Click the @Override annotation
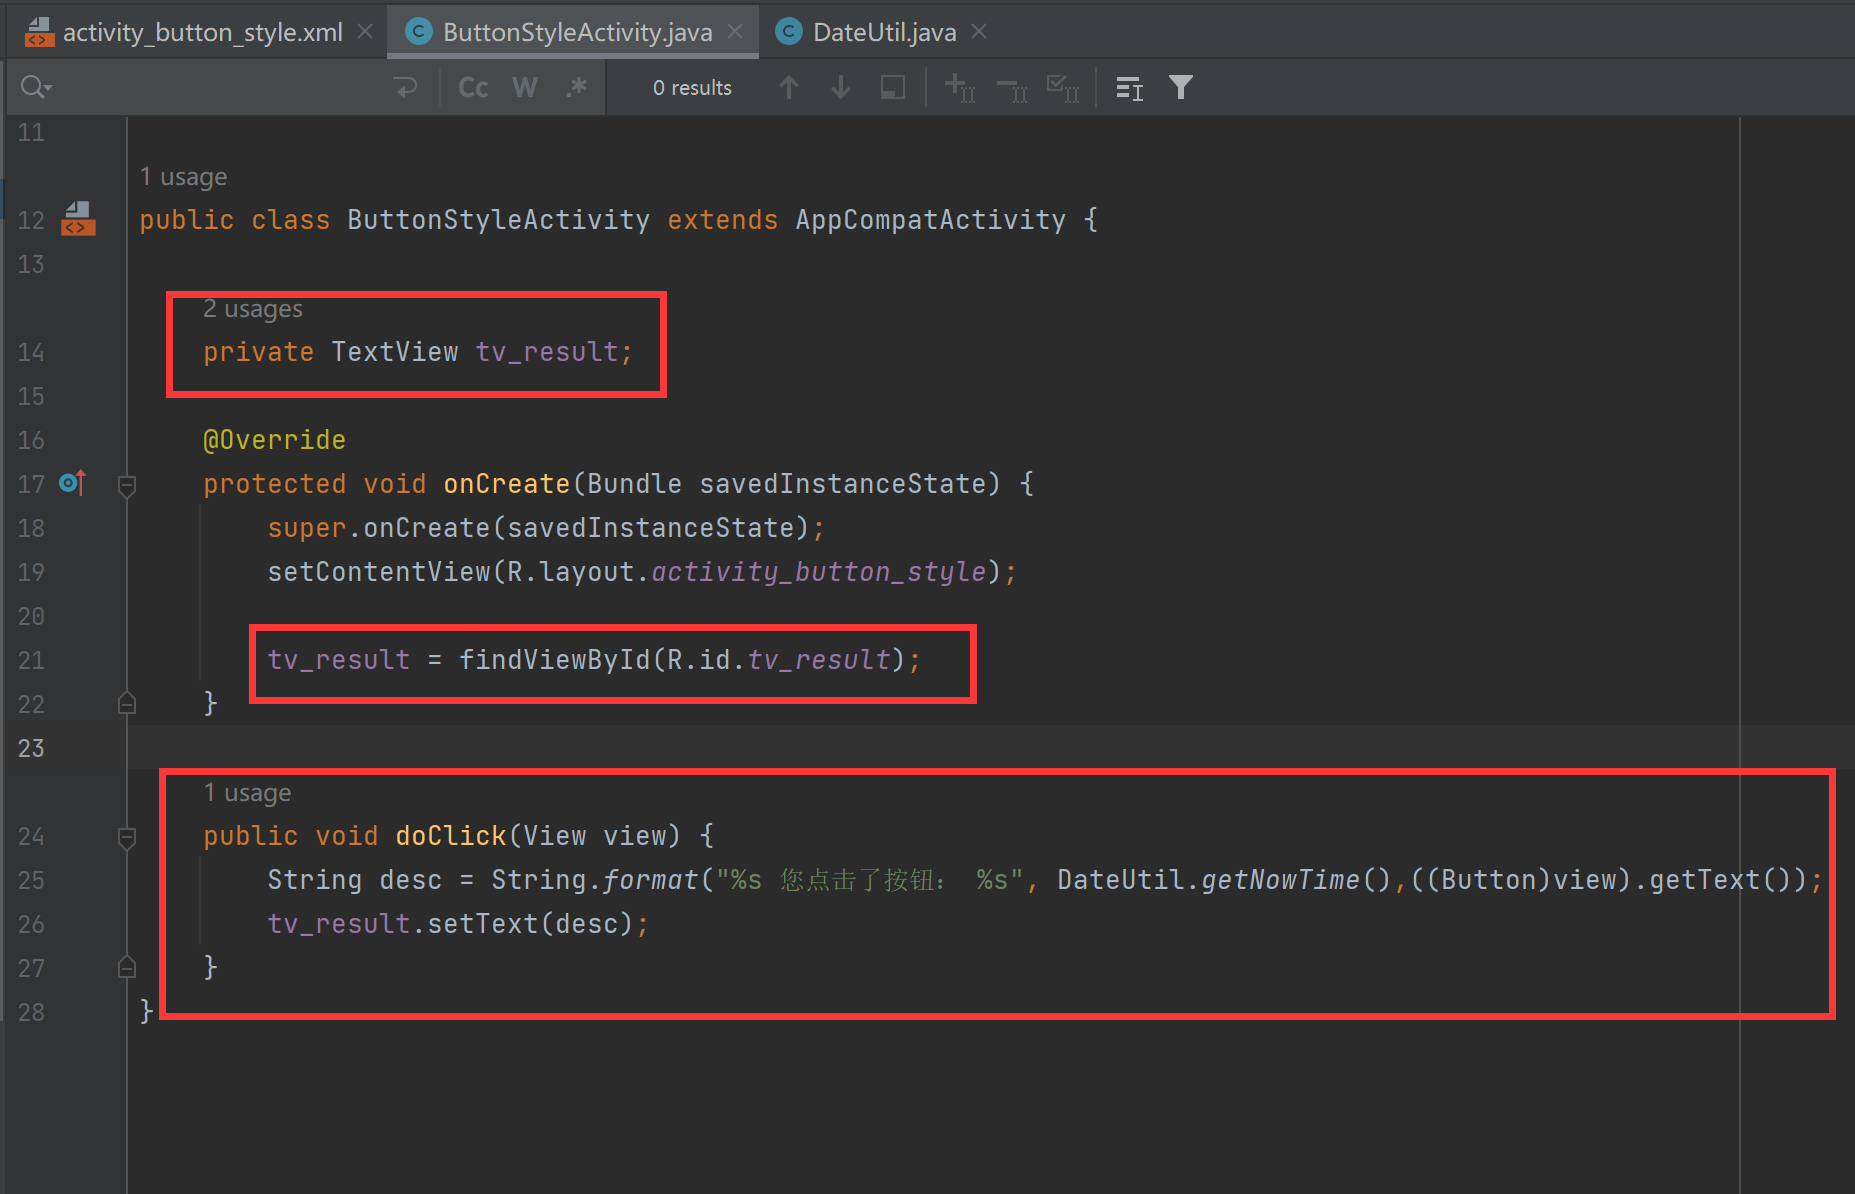This screenshot has height=1194, width=1855. 275,440
